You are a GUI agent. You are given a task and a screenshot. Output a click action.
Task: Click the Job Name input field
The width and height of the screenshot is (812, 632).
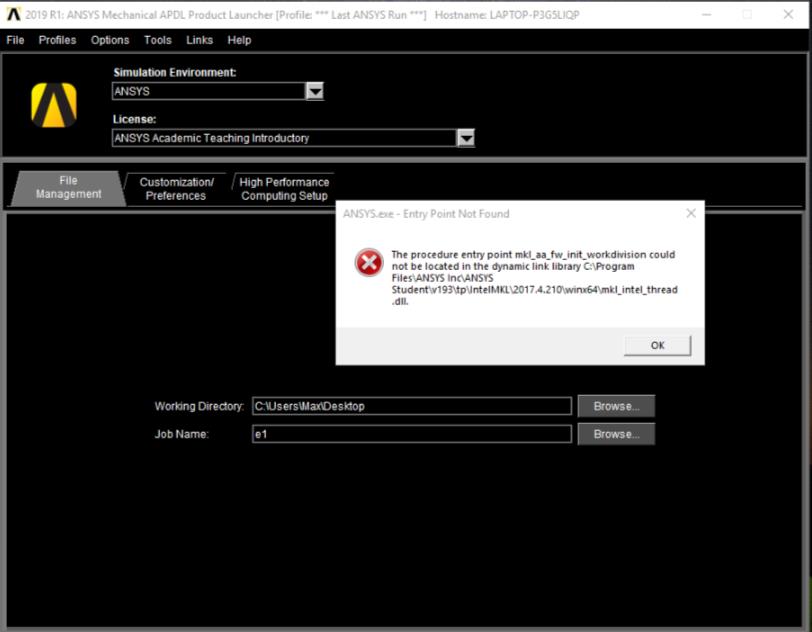coord(412,434)
